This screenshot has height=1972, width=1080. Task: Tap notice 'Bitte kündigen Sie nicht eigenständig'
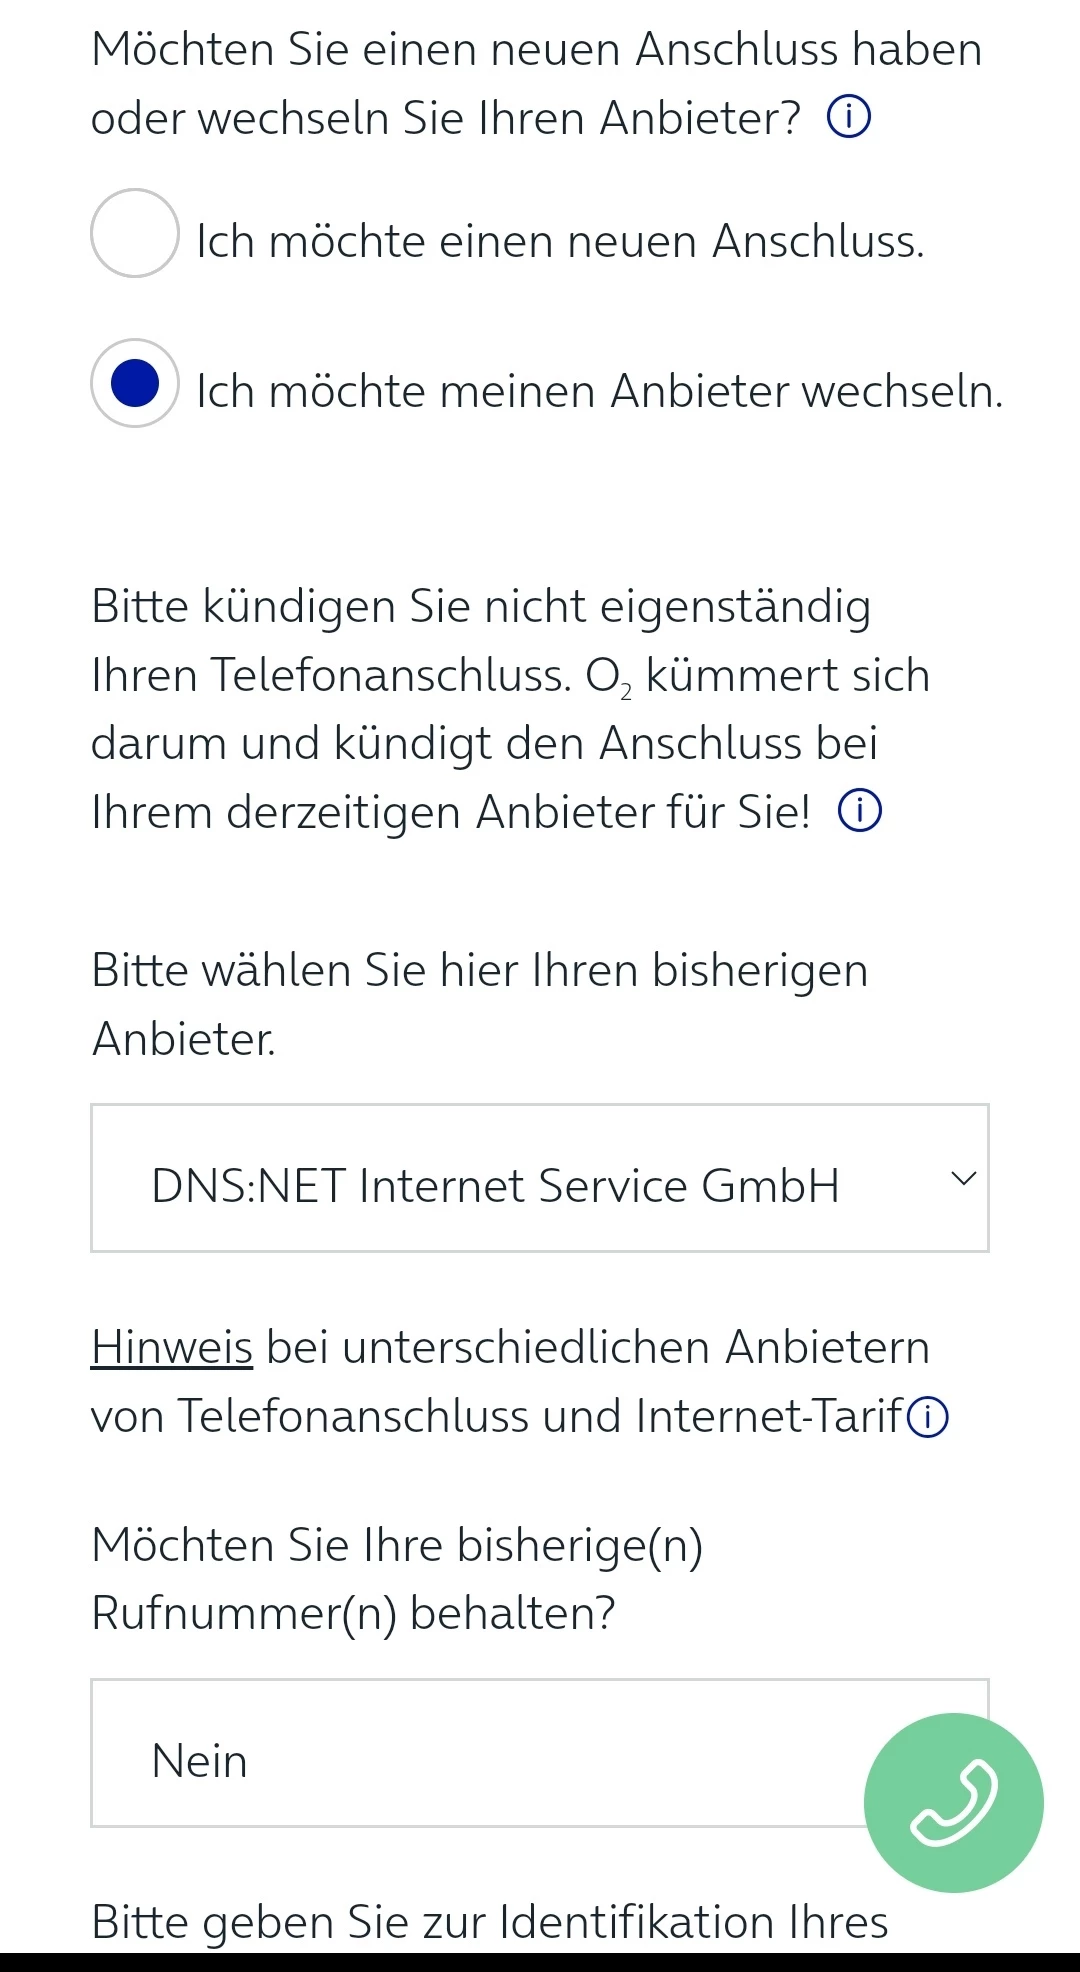pyautogui.click(x=481, y=607)
